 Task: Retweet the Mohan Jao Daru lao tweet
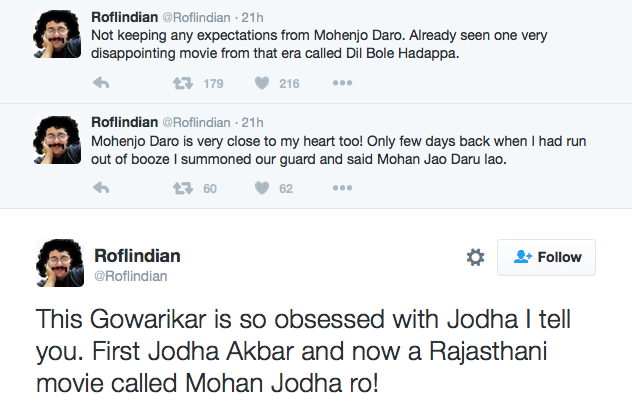[x=181, y=187]
